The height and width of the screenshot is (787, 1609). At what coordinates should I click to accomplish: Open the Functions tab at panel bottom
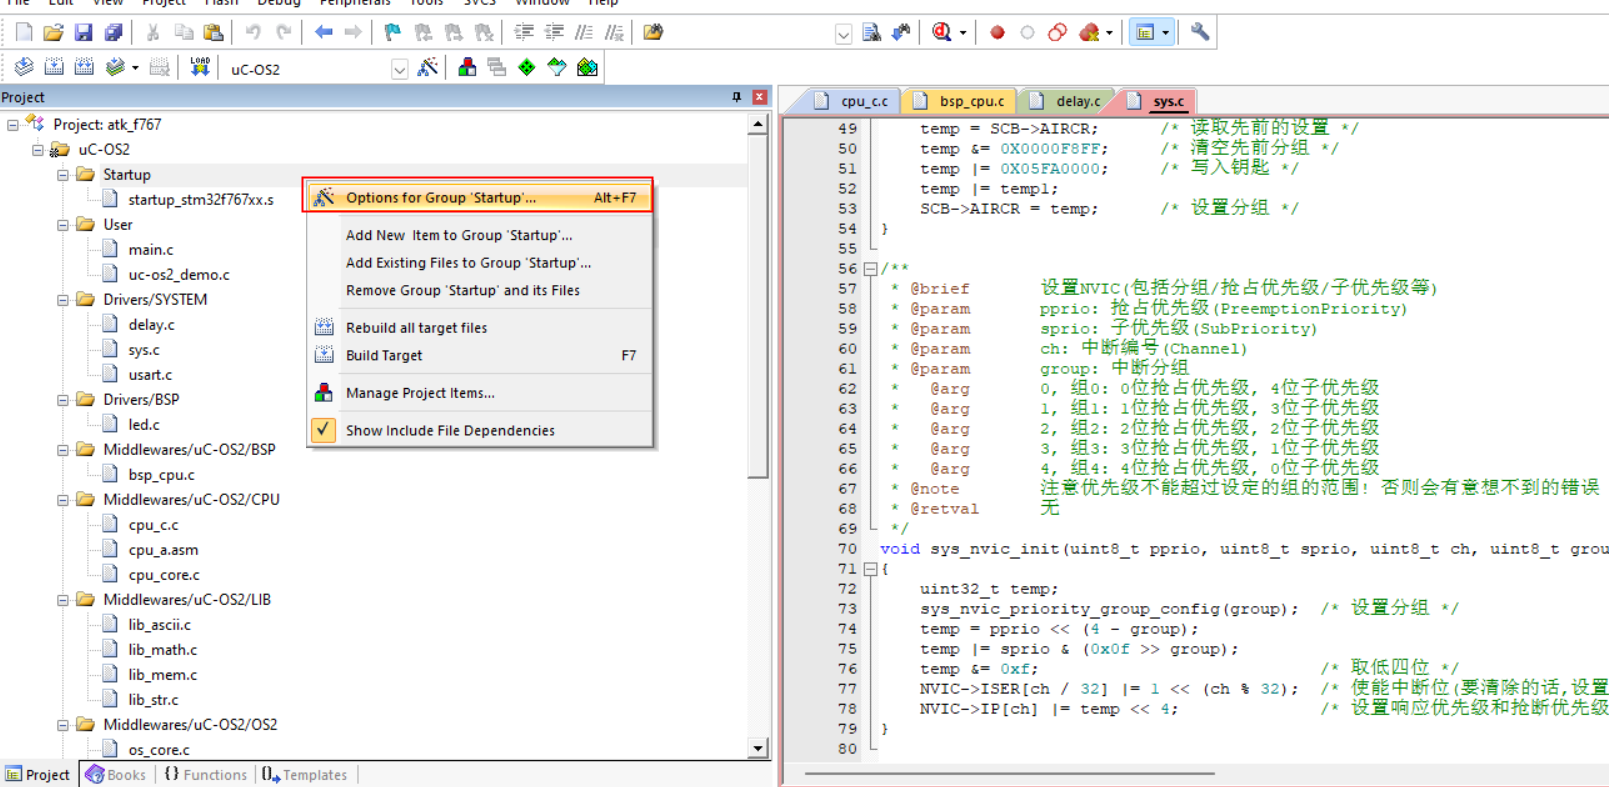click(x=206, y=775)
